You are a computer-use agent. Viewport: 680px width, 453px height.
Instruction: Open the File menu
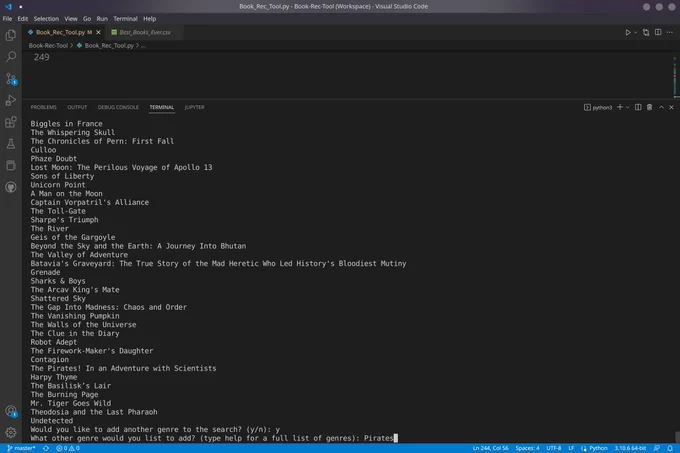[x=7, y=19]
